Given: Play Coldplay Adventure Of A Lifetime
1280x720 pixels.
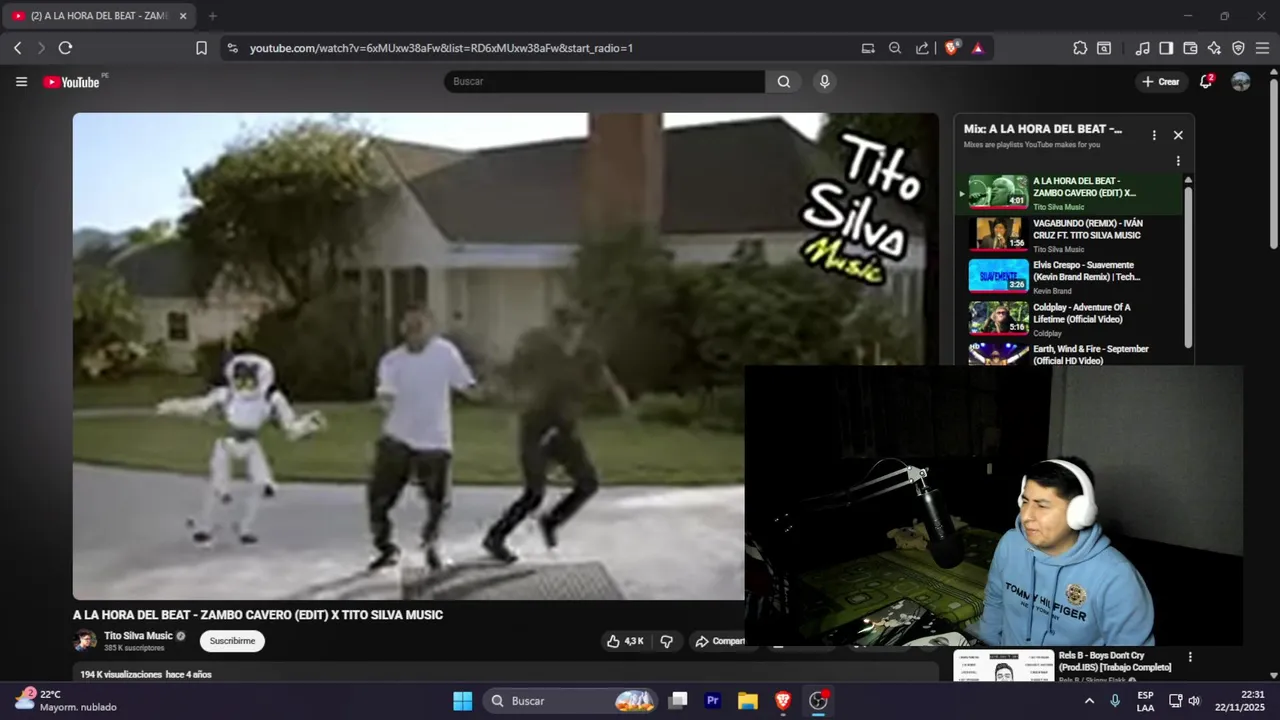Looking at the screenshot, I should (1069, 318).
